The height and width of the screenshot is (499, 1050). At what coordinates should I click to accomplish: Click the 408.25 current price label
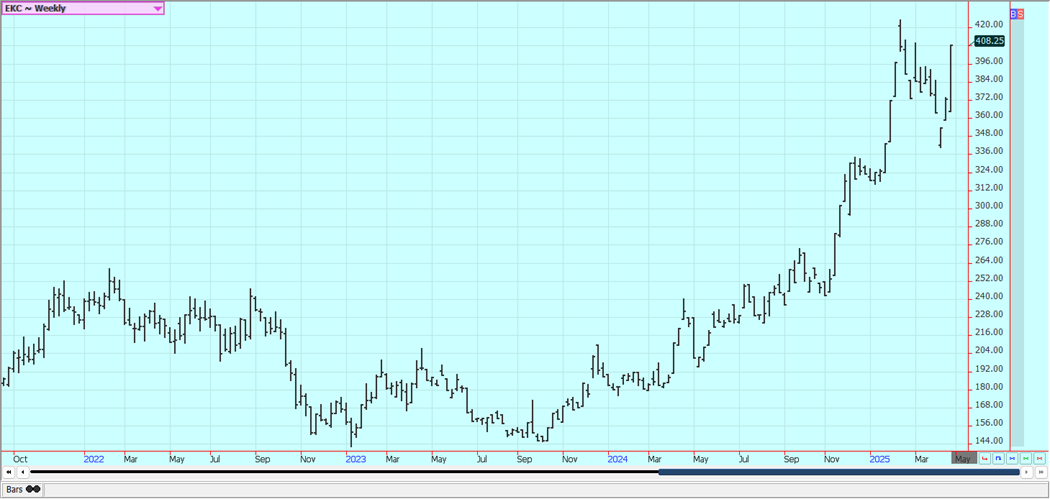tap(988, 41)
